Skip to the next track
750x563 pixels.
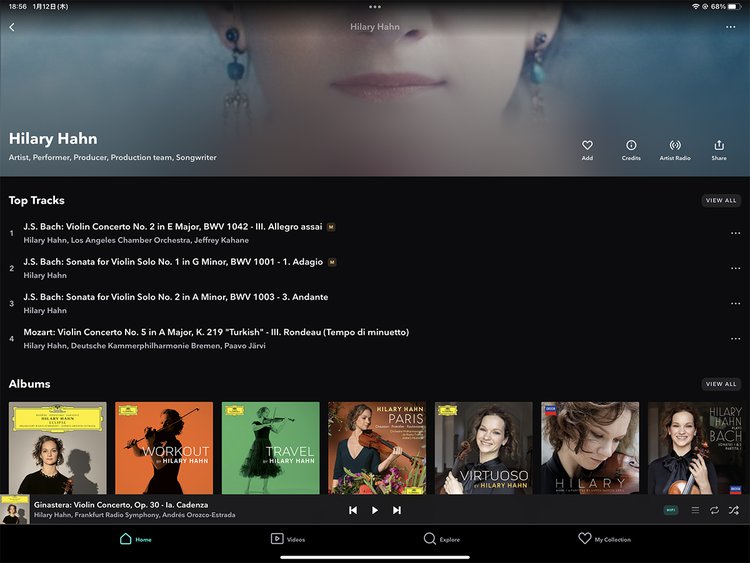tap(397, 510)
